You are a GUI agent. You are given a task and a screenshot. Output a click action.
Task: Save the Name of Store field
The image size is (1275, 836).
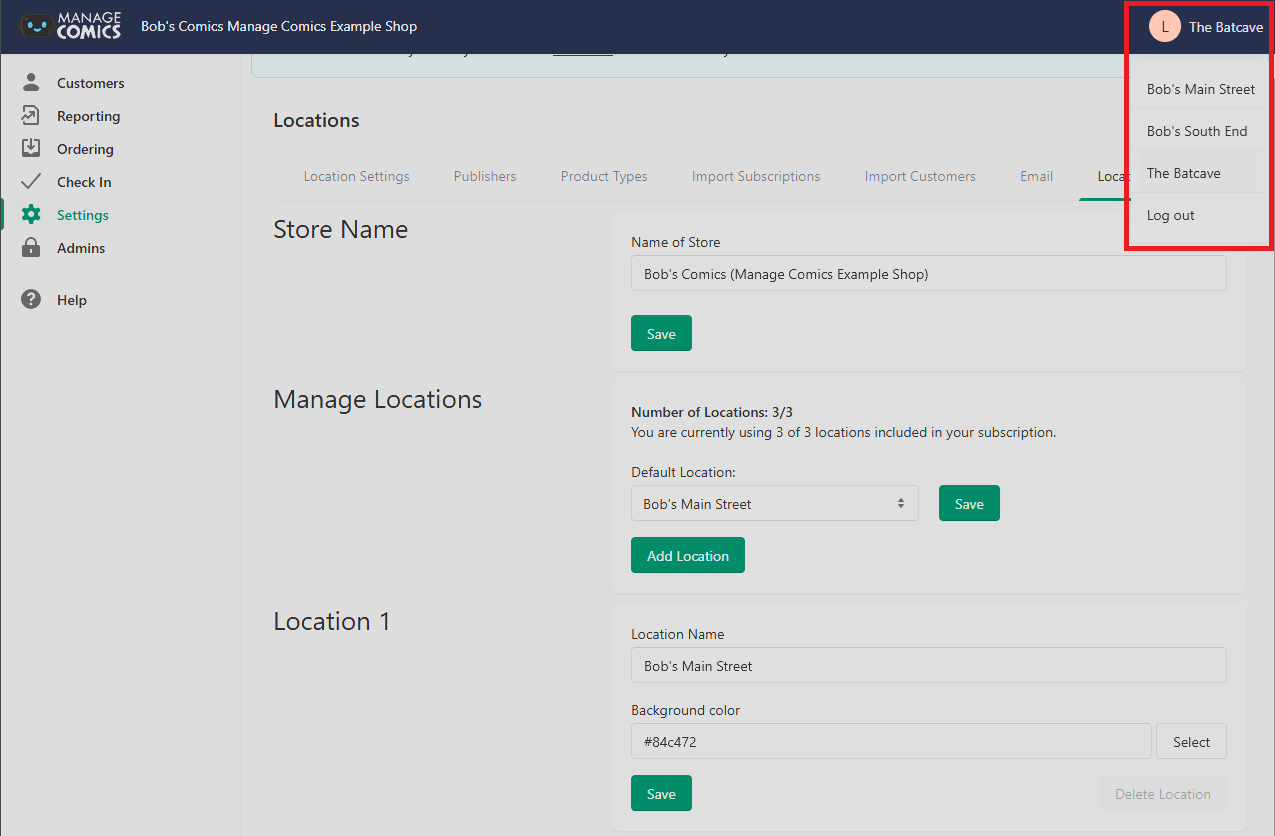tap(661, 334)
